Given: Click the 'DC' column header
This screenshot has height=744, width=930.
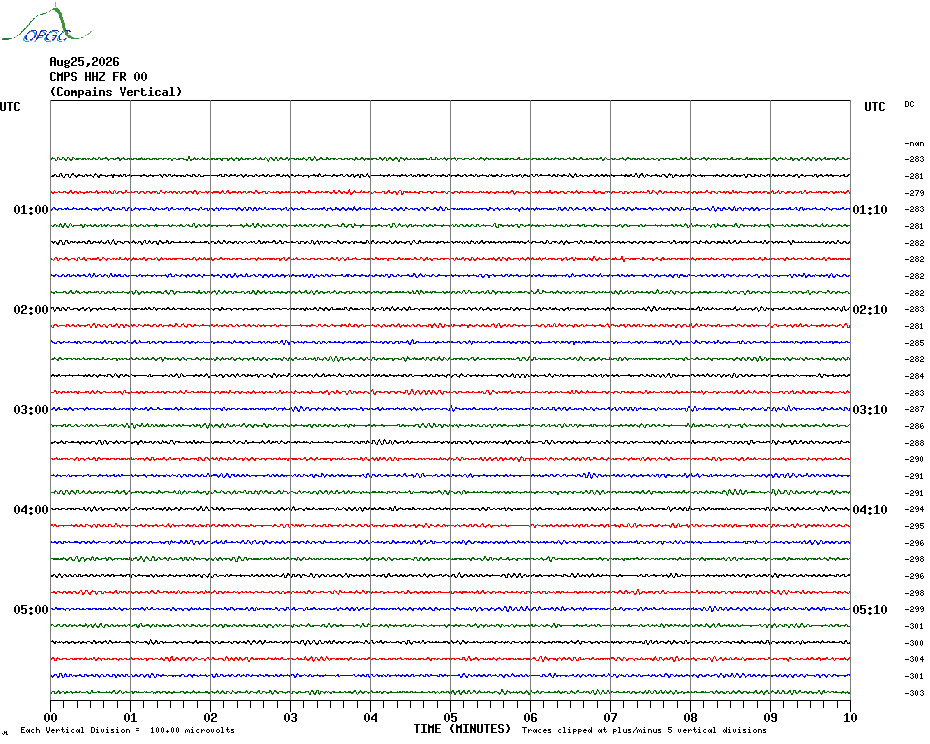Looking at the screenshot, I should [x=909, y=104].
